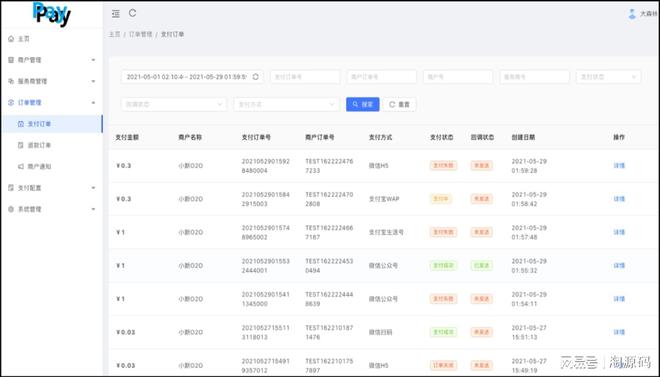Click the circular icon inside the date range field
Viewport: 660px width, 377px height.
[x=255, y=77]
